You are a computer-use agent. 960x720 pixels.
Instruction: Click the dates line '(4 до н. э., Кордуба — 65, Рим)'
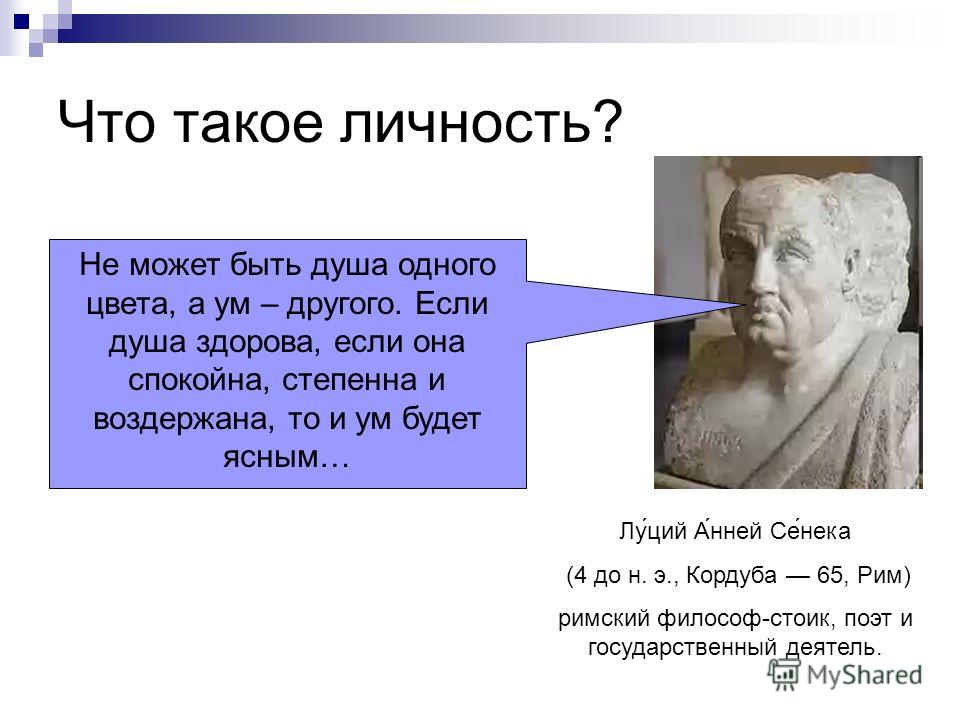coord(738,575)
